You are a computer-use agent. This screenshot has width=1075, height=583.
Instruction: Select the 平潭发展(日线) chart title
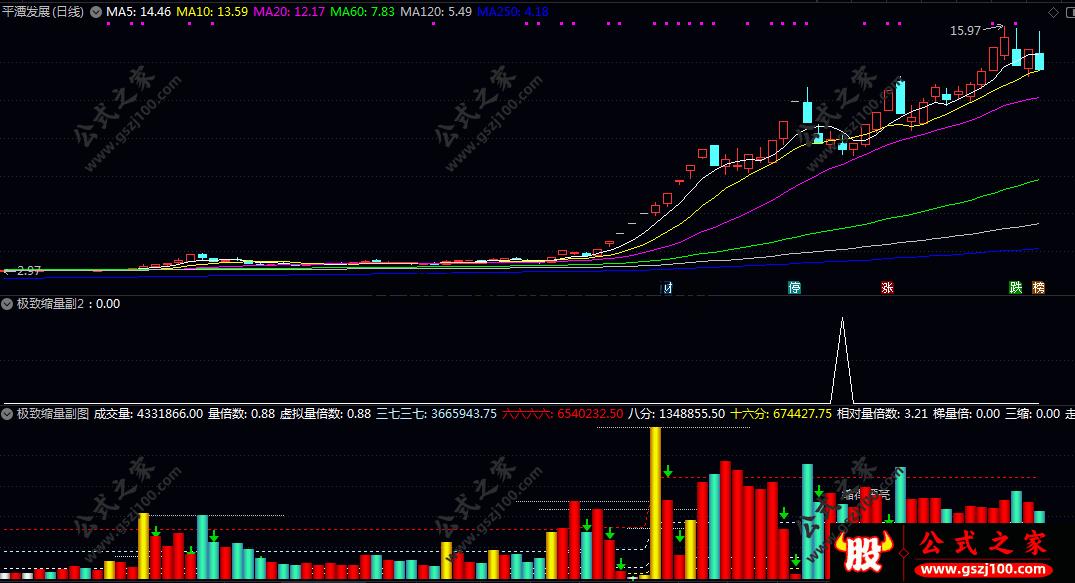point(43,12)
